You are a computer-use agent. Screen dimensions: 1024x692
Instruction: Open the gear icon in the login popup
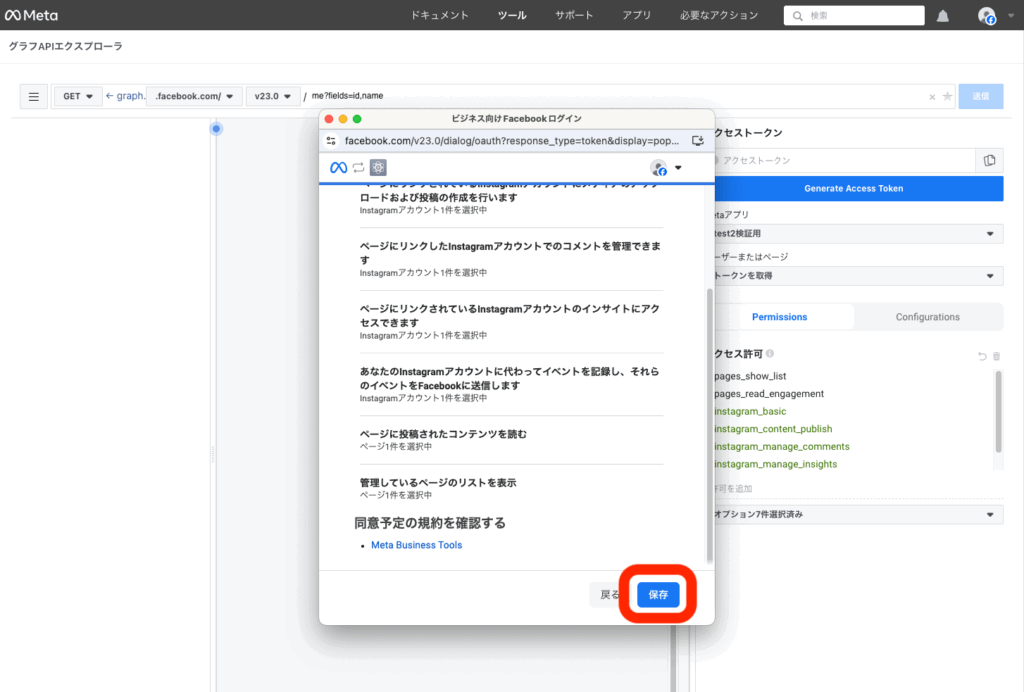click(378, 168)
